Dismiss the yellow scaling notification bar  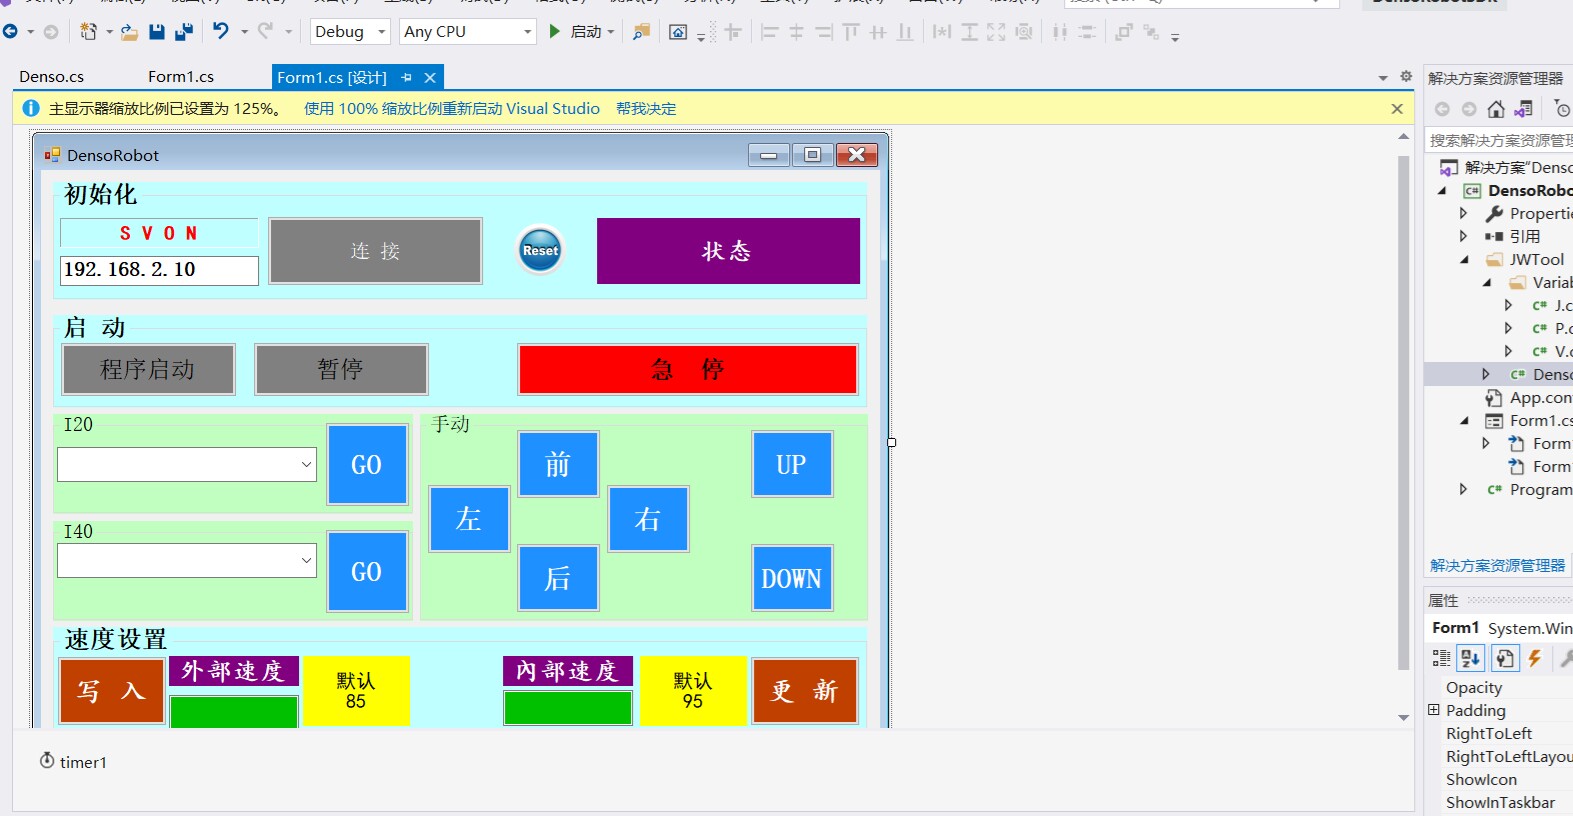[1397, 109]
